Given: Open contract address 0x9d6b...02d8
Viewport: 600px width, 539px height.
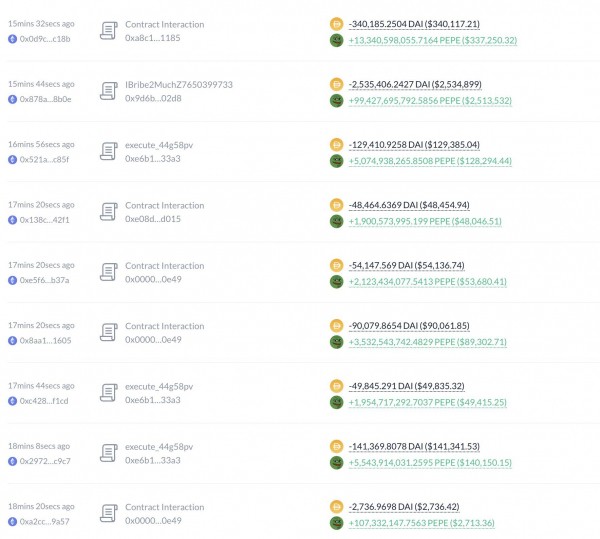Looking at the screenshot, I should 153,98.
